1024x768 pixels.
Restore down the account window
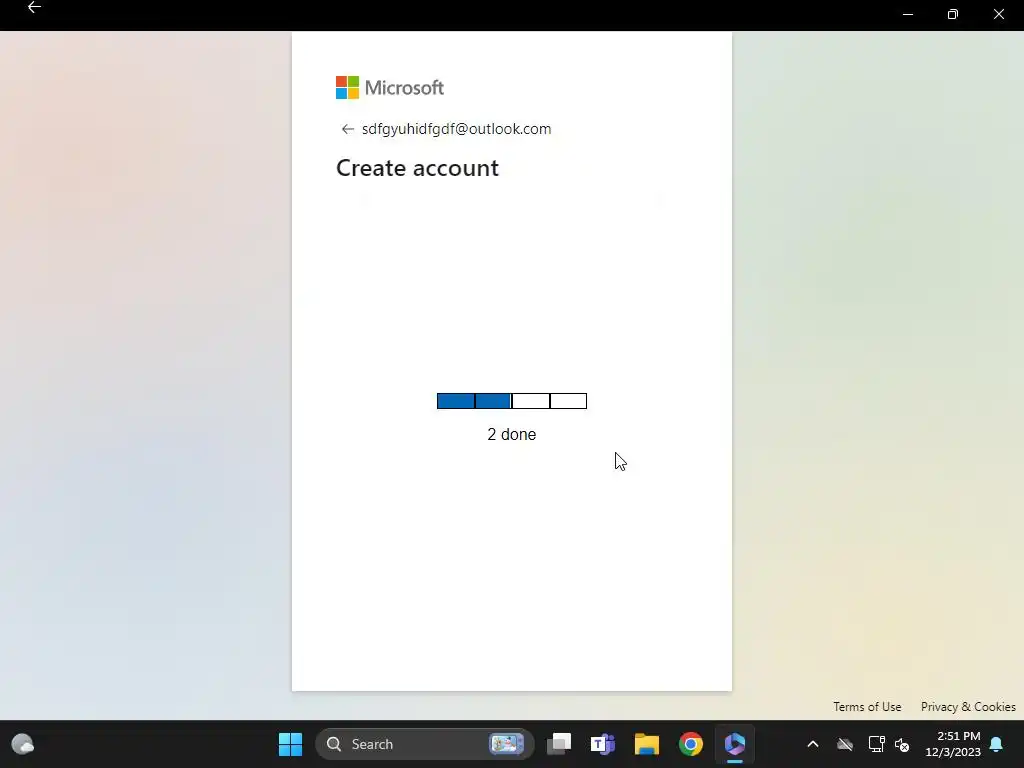pos(953,14)
